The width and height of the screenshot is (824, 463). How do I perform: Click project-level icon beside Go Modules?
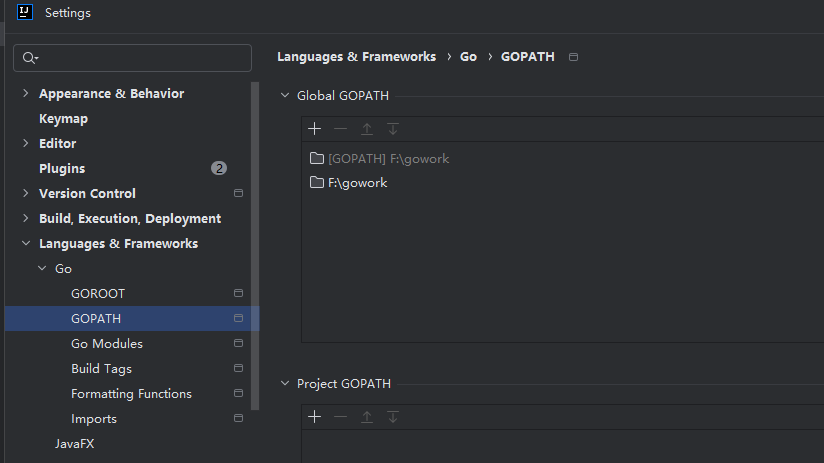[x=238, y=343]
